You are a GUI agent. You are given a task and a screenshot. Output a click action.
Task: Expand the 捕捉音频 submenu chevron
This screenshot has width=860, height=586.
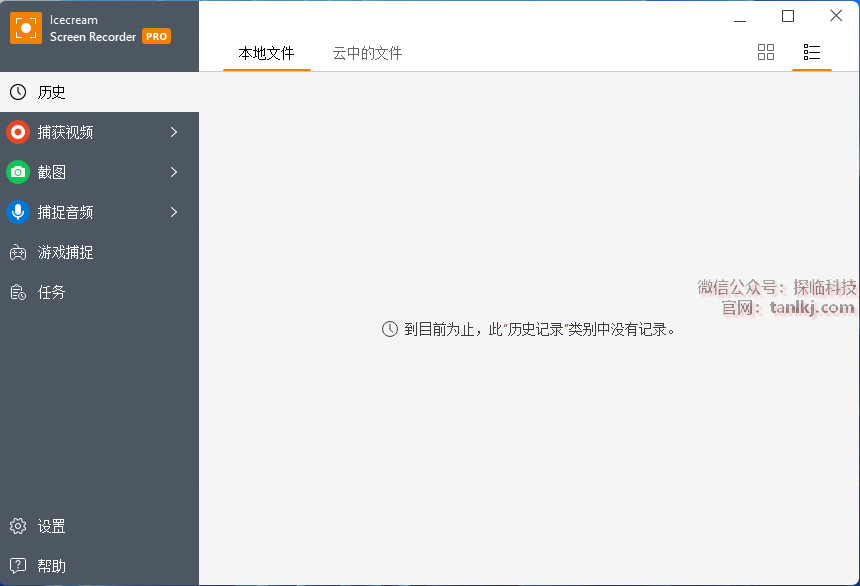coord(174,212)
